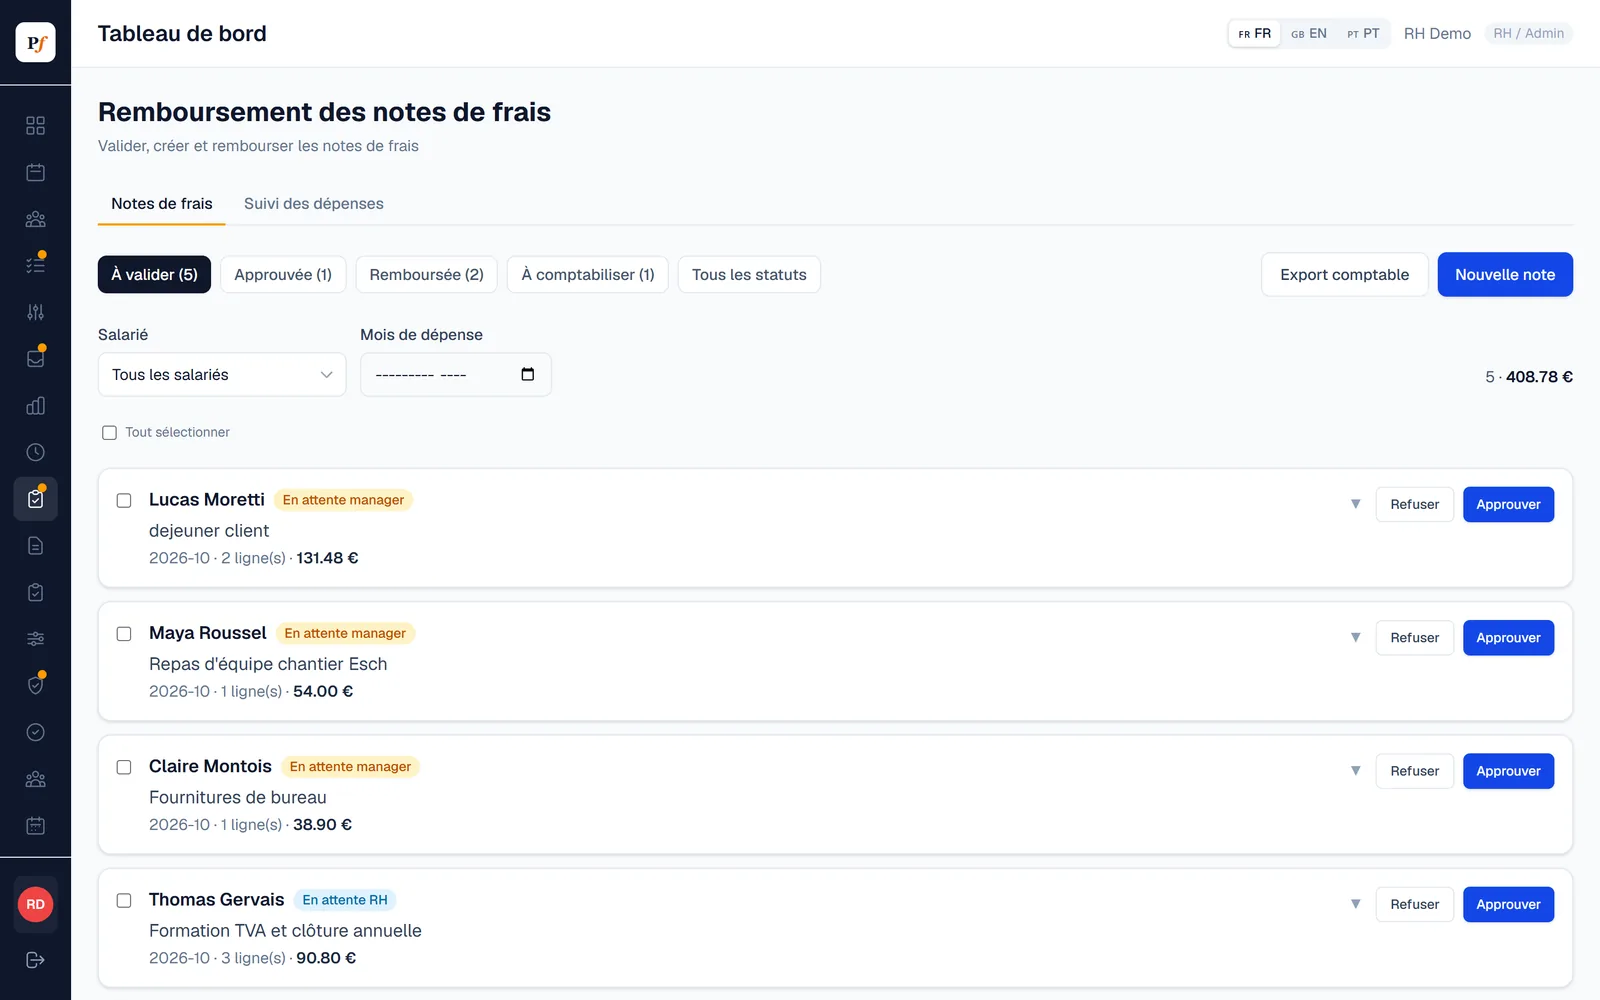Expand Thomas Gervais expense details arrow
The width and height of the screenshot is (1600, 1000).
point(1355,904)
